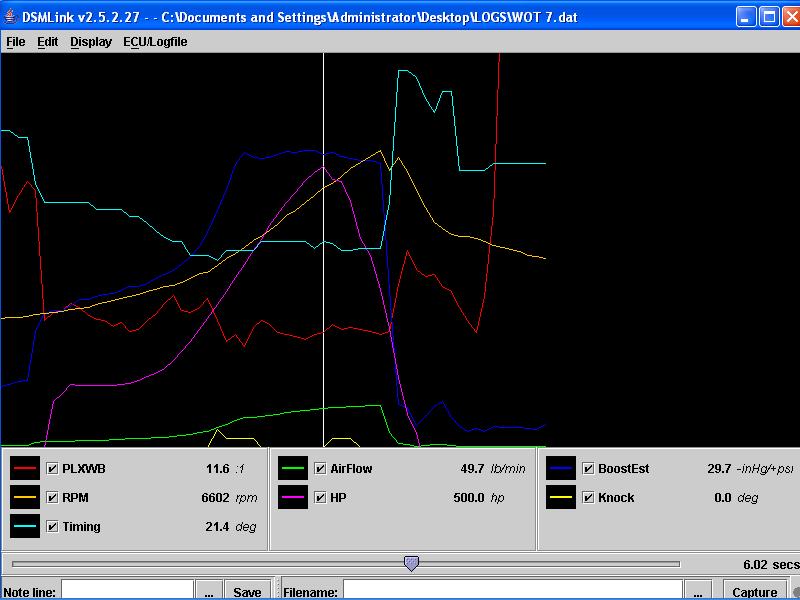Click the Knock yellow line color swatch
The image size is (800, 600).
pos(562,497)
